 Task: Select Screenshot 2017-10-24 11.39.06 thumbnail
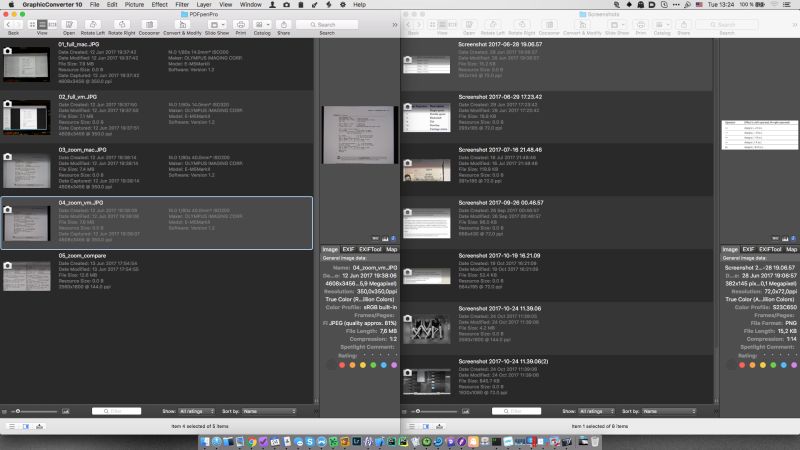427,329
